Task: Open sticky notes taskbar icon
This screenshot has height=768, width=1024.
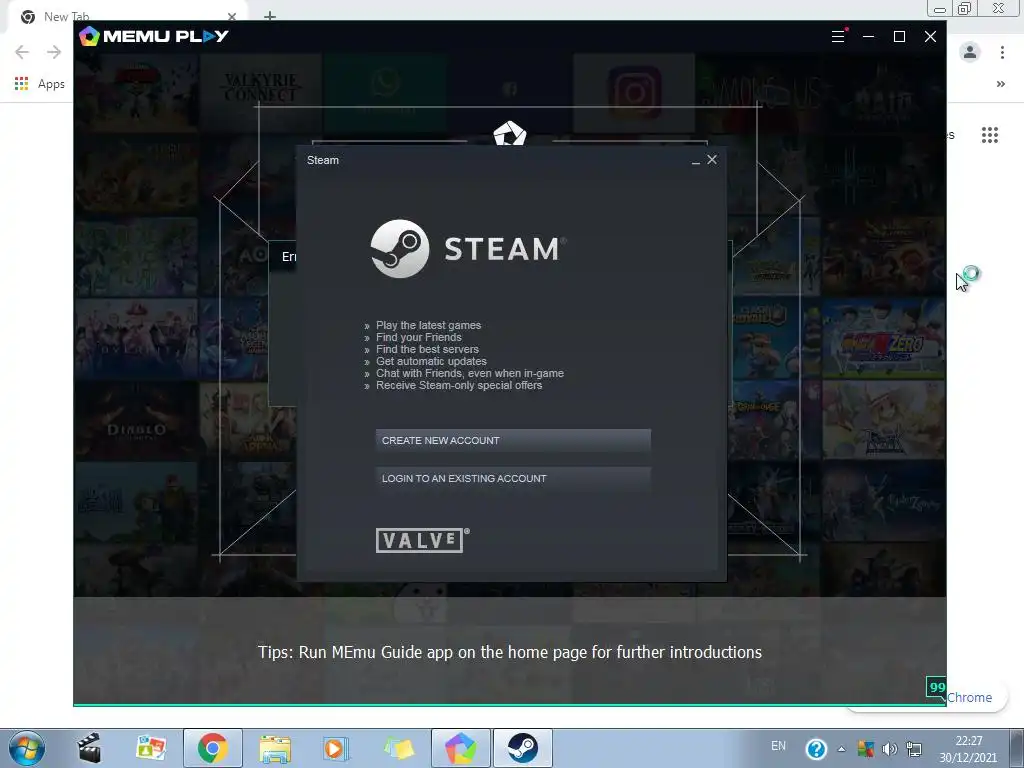Action: [x=399, y=749]
